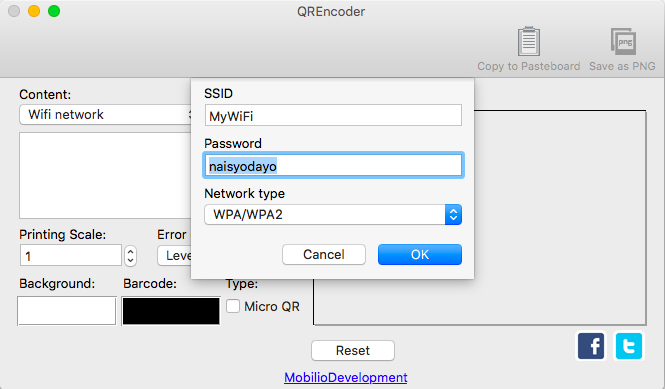Open the Facebook share icon
Screen dimensions: 665x389
591,346
